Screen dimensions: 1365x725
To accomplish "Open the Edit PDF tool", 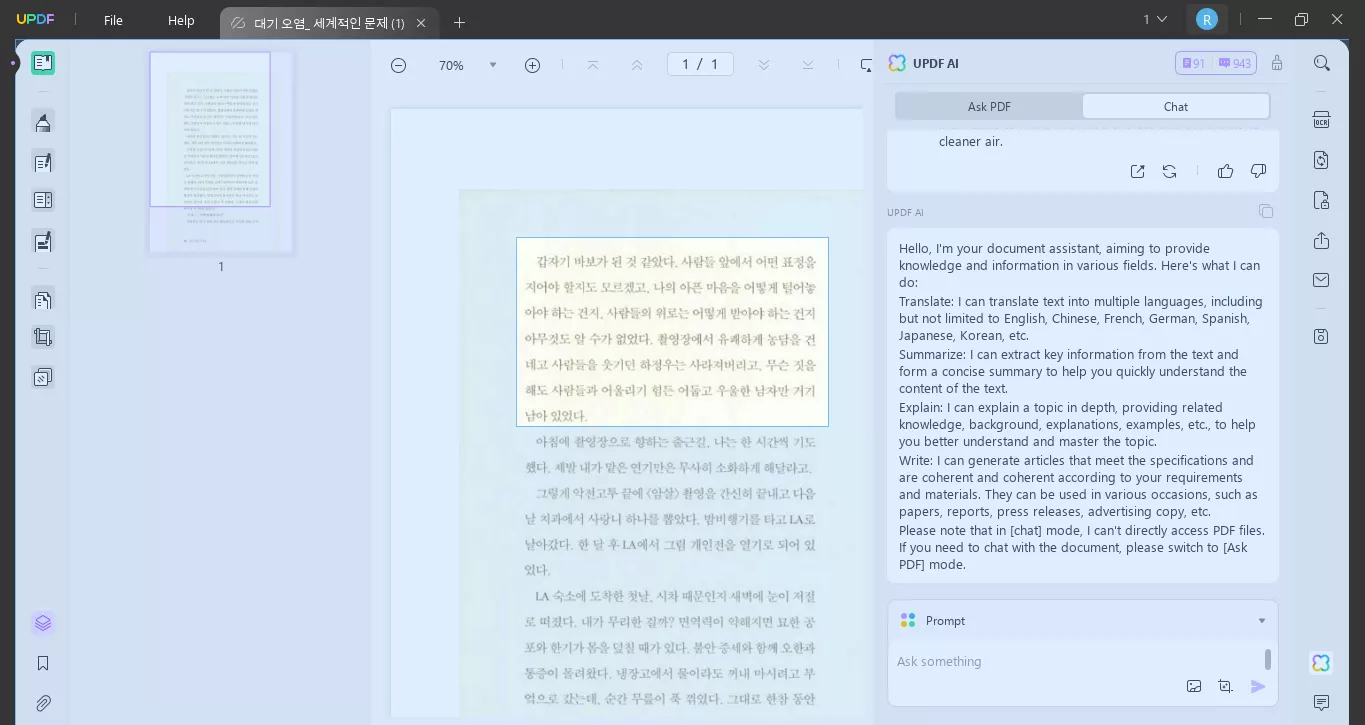I will pos(43,161).
